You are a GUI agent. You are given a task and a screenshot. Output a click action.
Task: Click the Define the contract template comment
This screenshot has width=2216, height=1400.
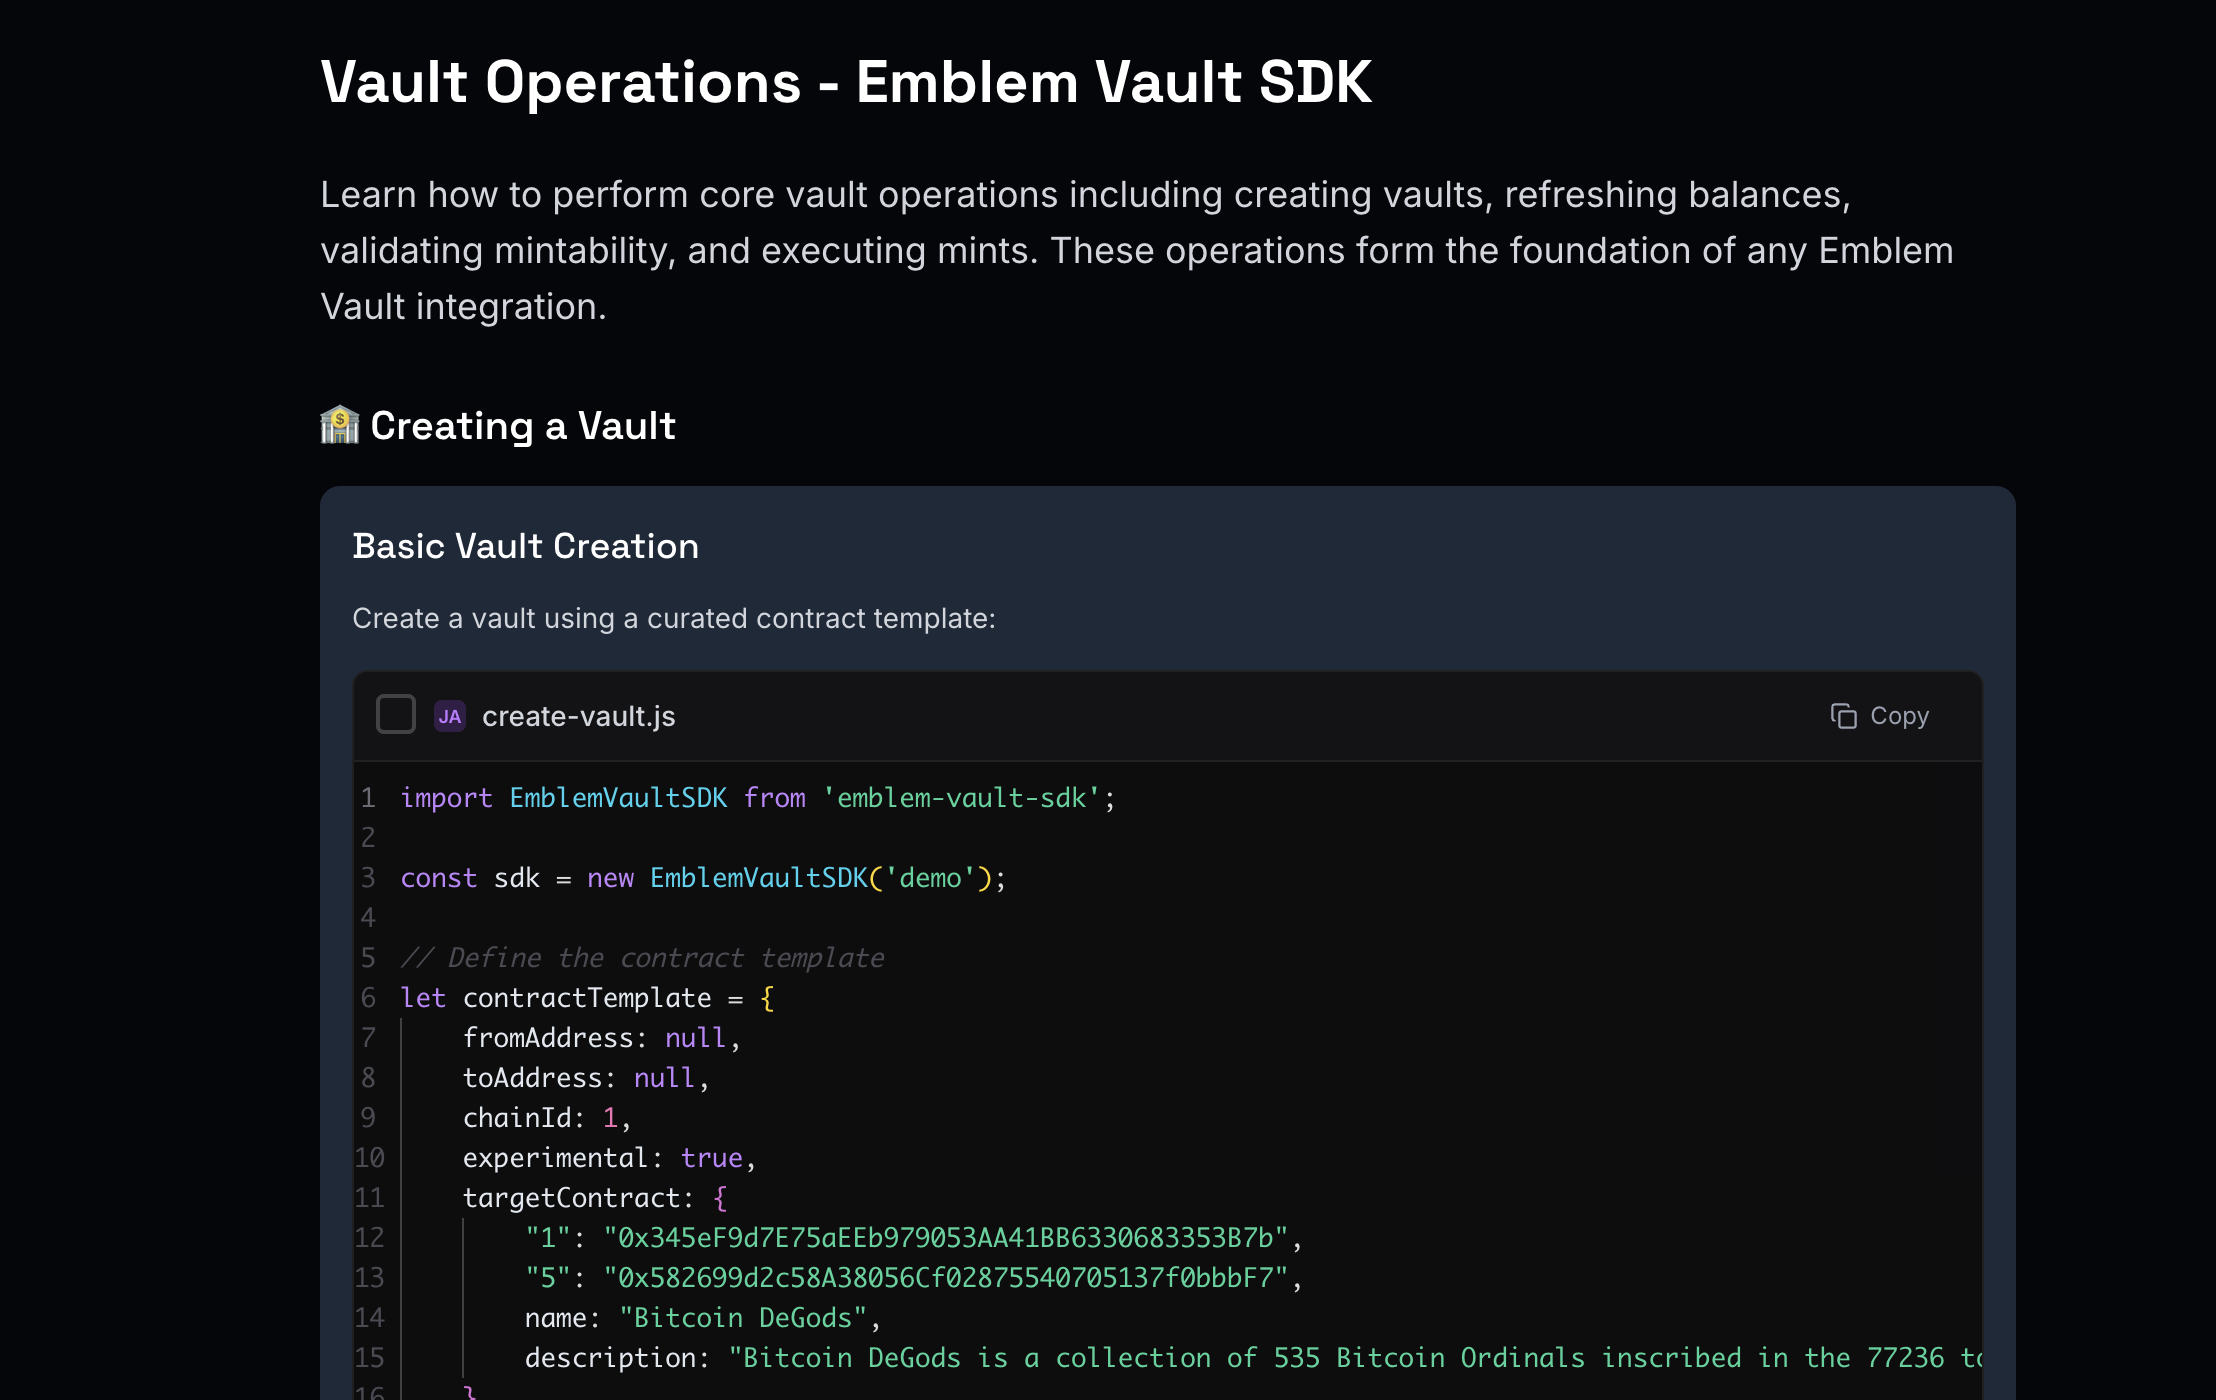point(643,958)
